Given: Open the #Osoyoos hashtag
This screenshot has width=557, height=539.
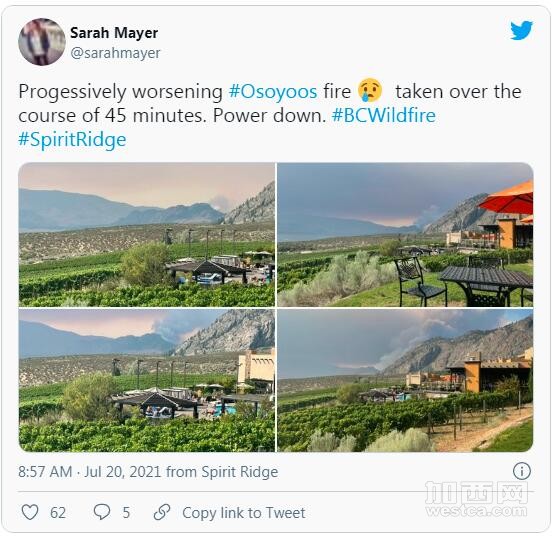Looking at the screenshot, I should (273, 91).
